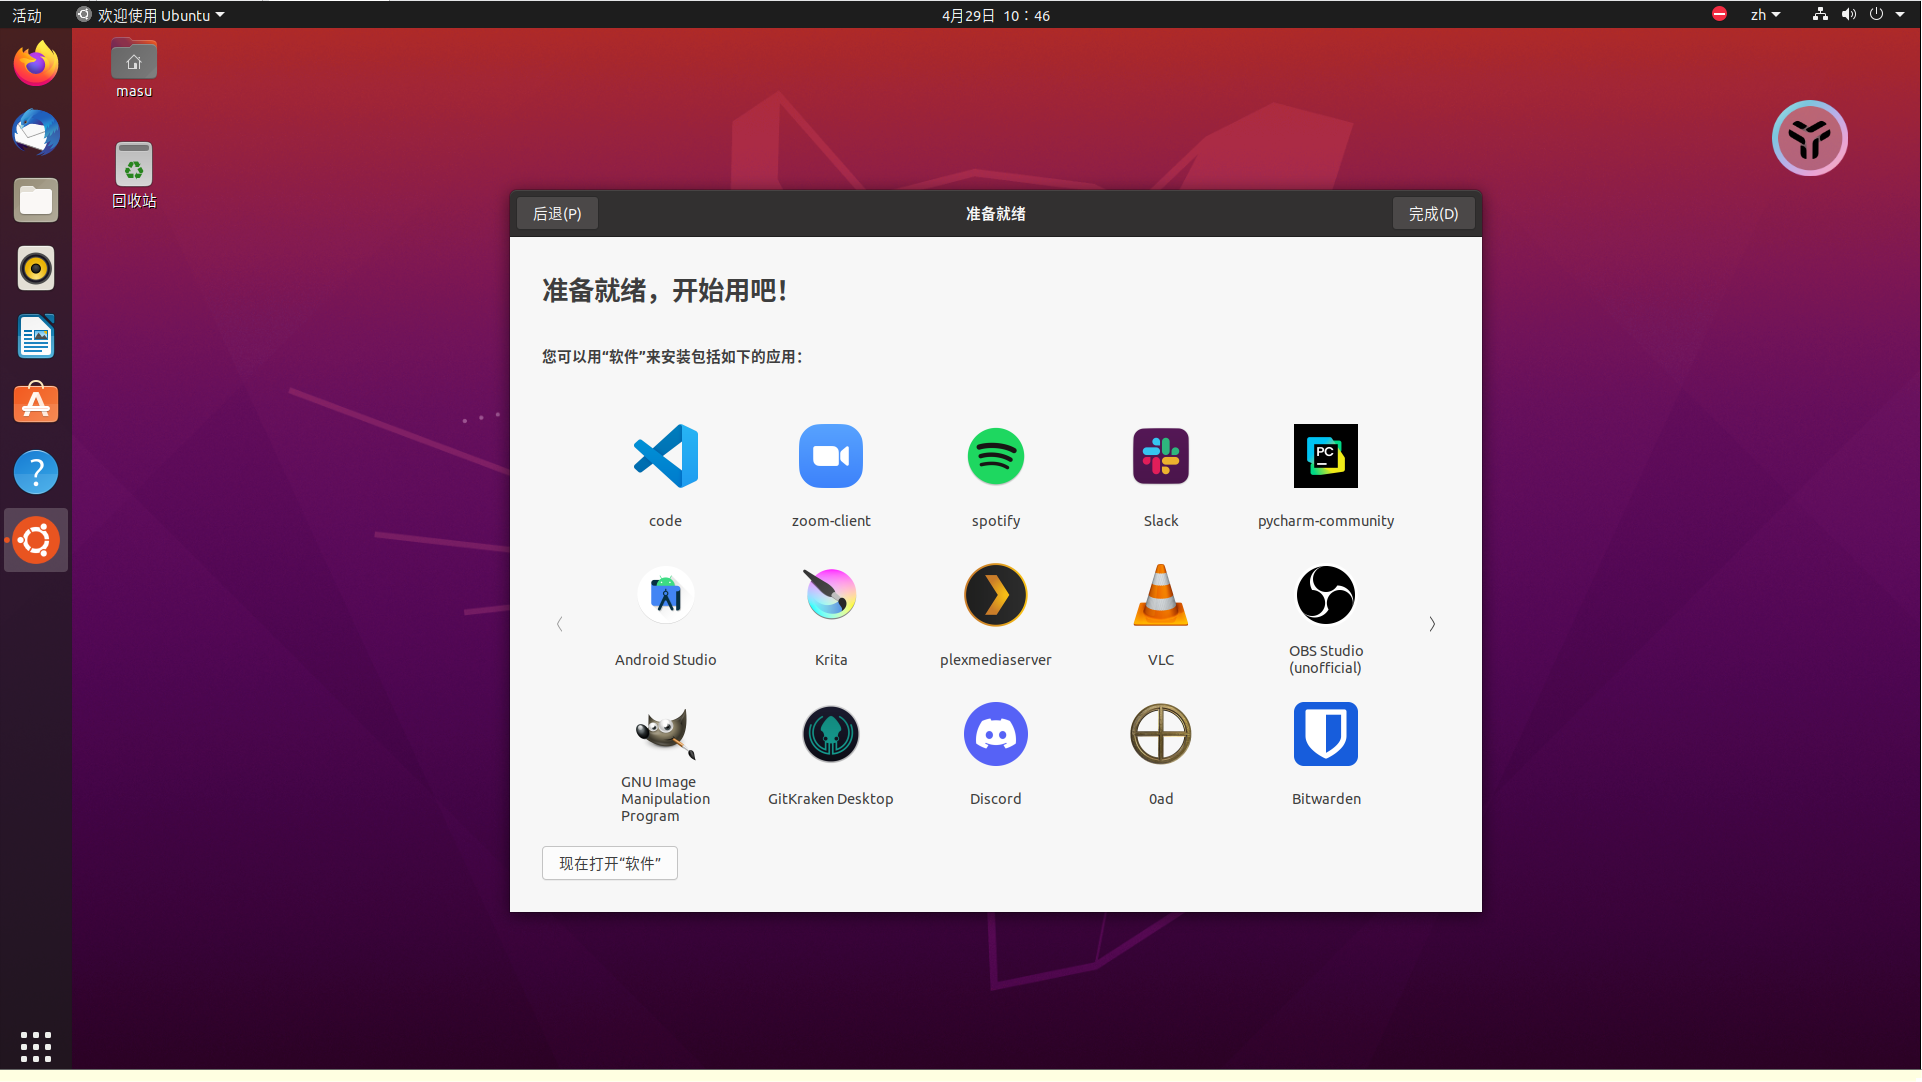
Task: Show previous page of apps arrow
Action: pos(560,624)
